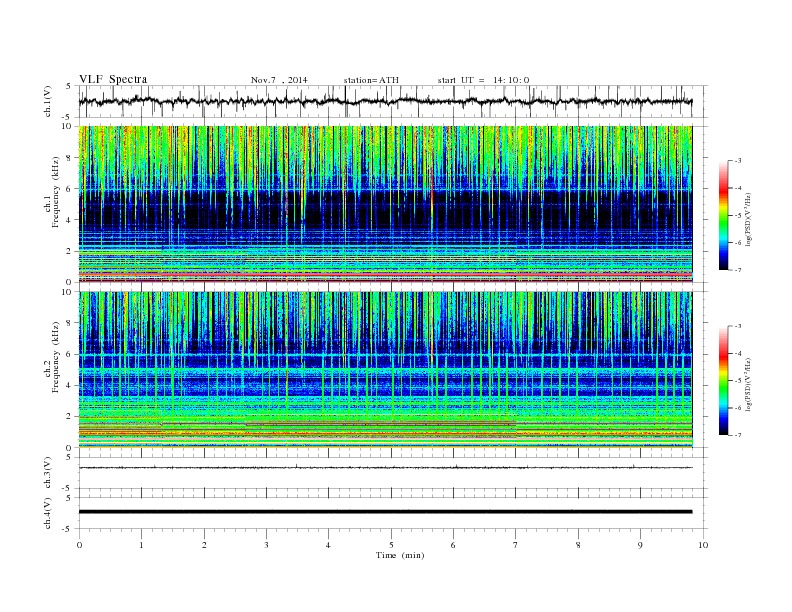792x612 pixels.
Task: Click the 'station=ATH' label
Action: (371, 80)
